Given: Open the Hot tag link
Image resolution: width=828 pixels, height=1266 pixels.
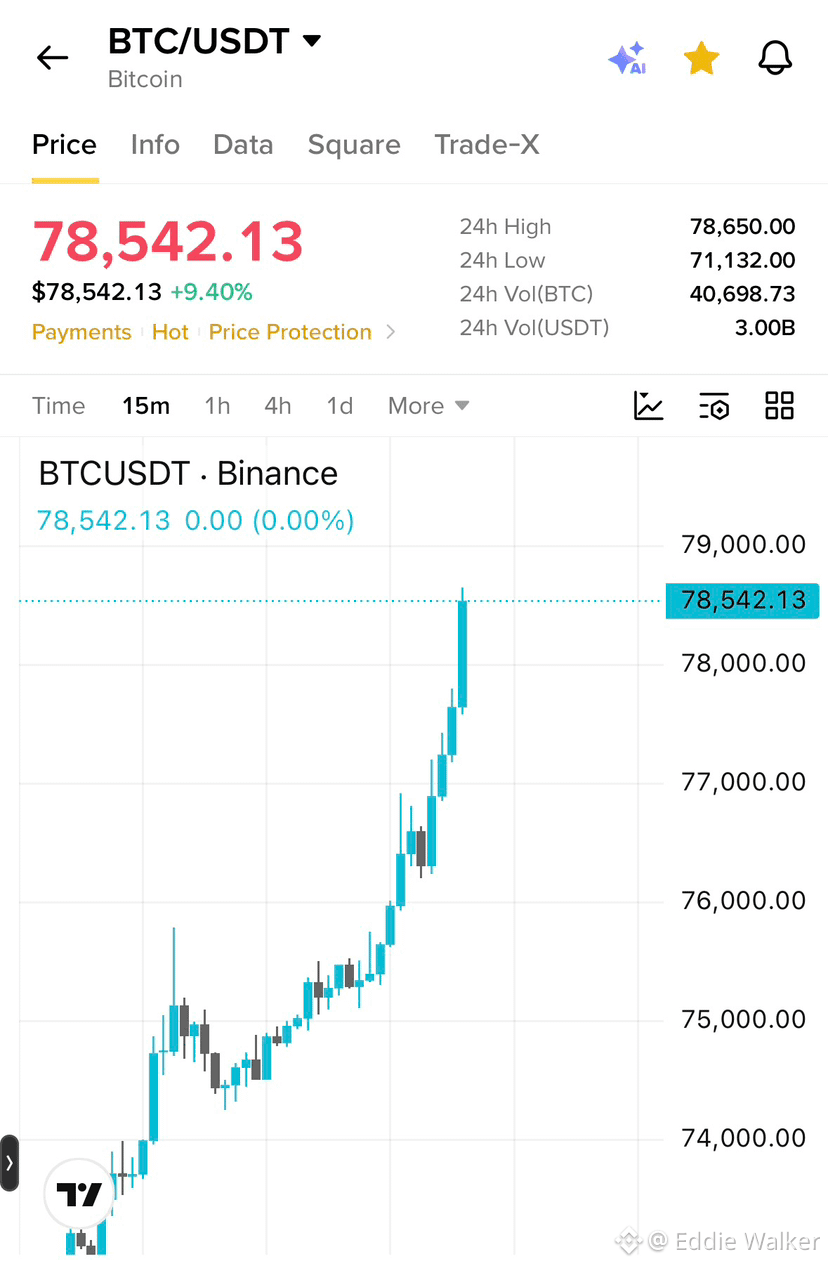Looking at the screenshot, I should pyautogui.click(x=170, y=332).
